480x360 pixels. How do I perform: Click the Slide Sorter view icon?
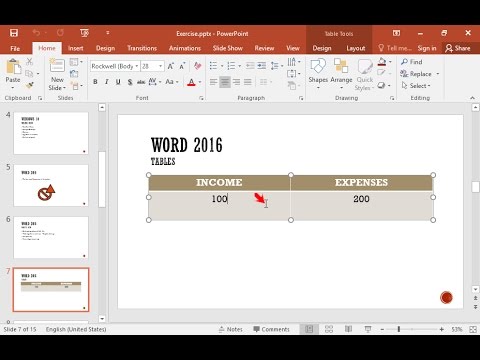pos(329,329)
